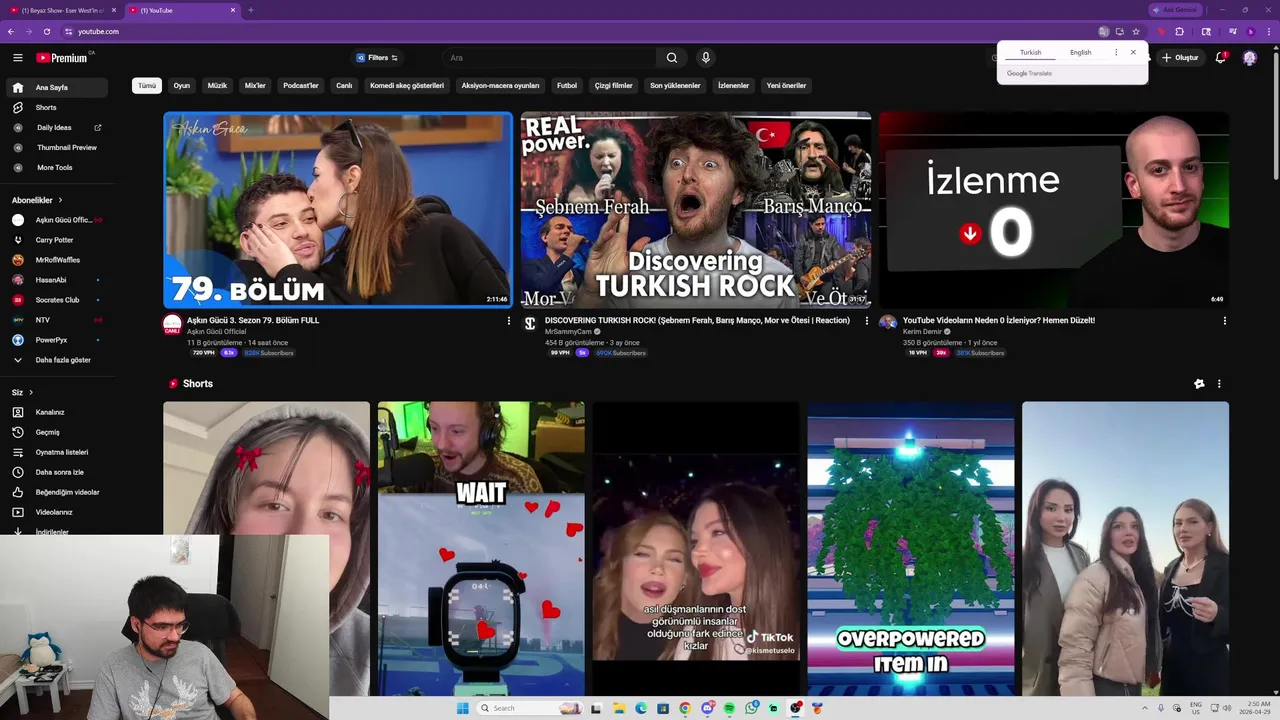The height and width of the screenshot is (720, 1280).
Task: Play the İzlenme 0 video thumbnail
Action: pos(1054,209)
